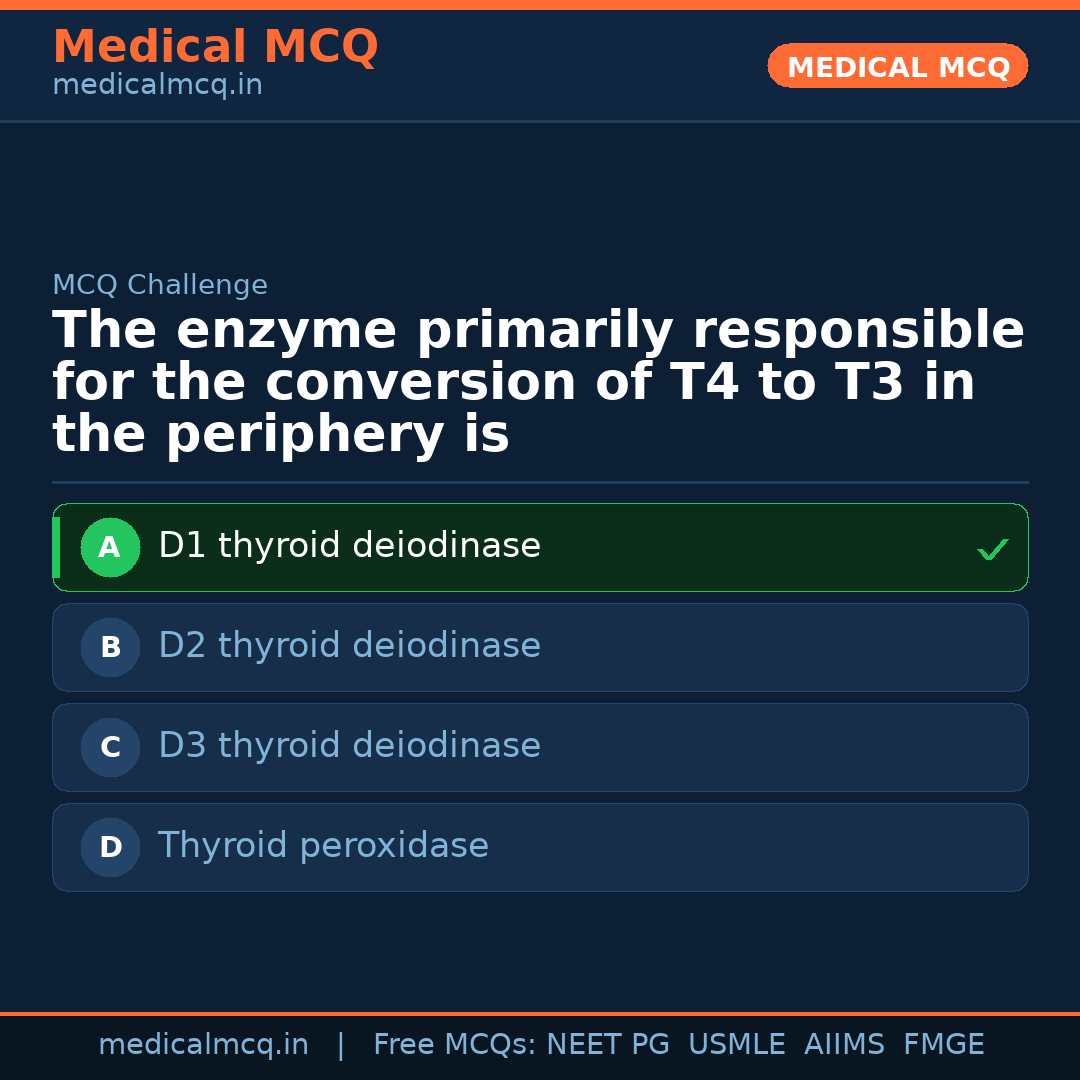Viewport: 1080px width, 1080px height.
Task: Click the green A option circle
Action: click(110, 547)
